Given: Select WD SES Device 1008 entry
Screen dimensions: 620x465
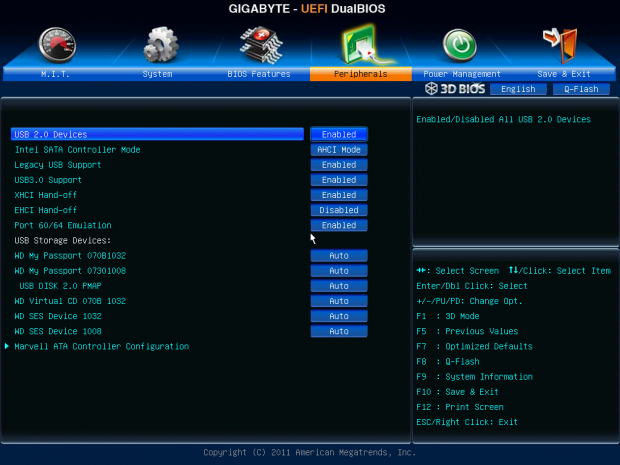Looking at the screenshot, I should pos(58,331).
